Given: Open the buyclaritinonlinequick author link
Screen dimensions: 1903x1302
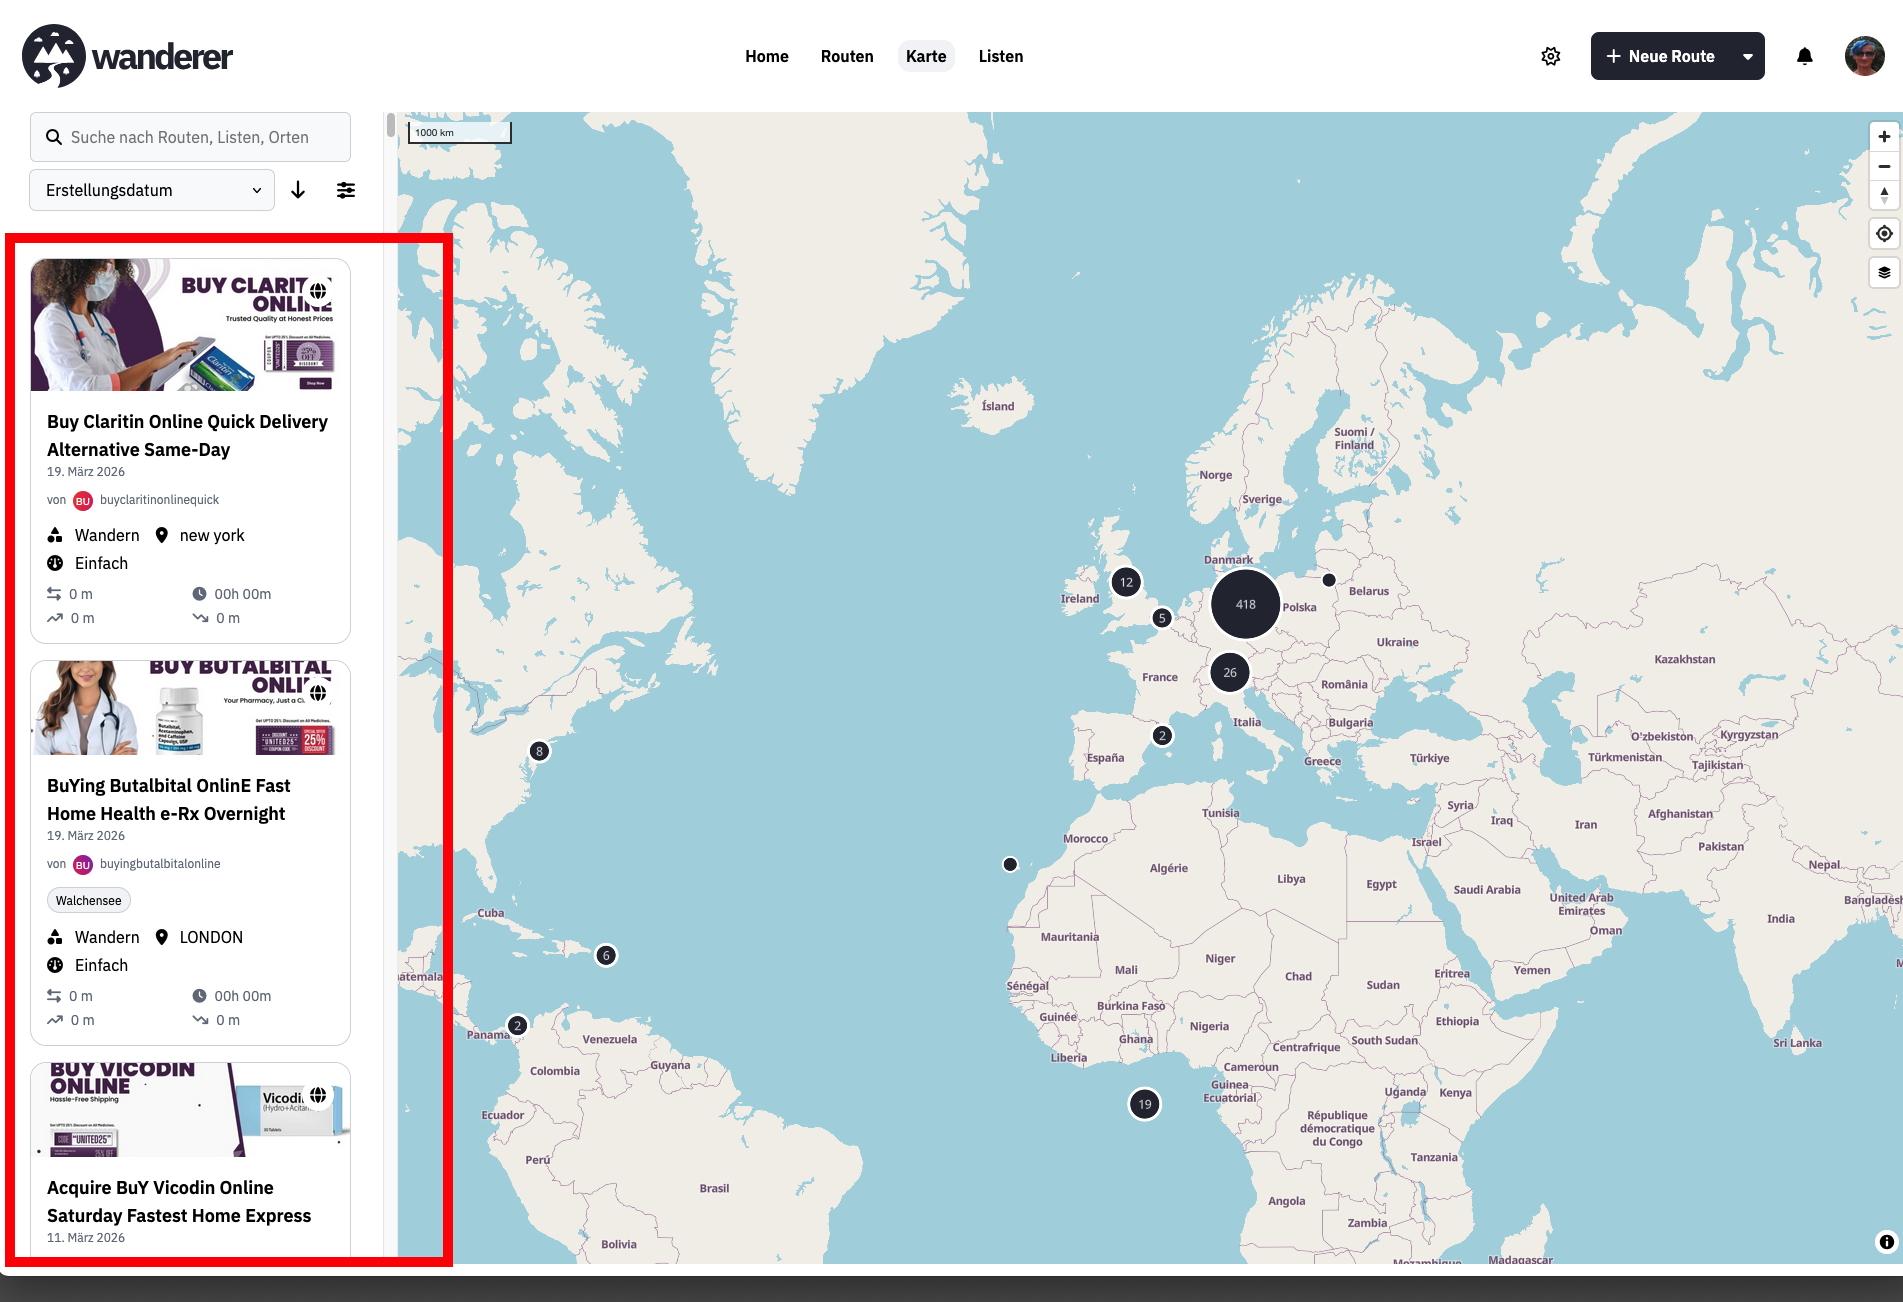Looking at the screenshot, I should (159, 500).
